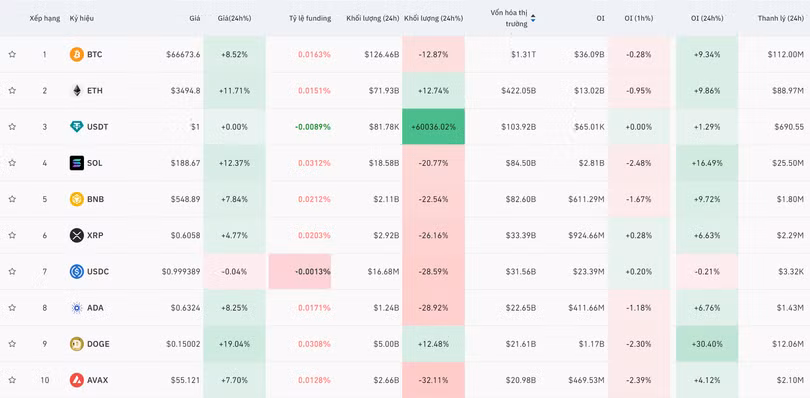
Task: Sort by Khối lượng (24h) header
Action: pos(373,18)
